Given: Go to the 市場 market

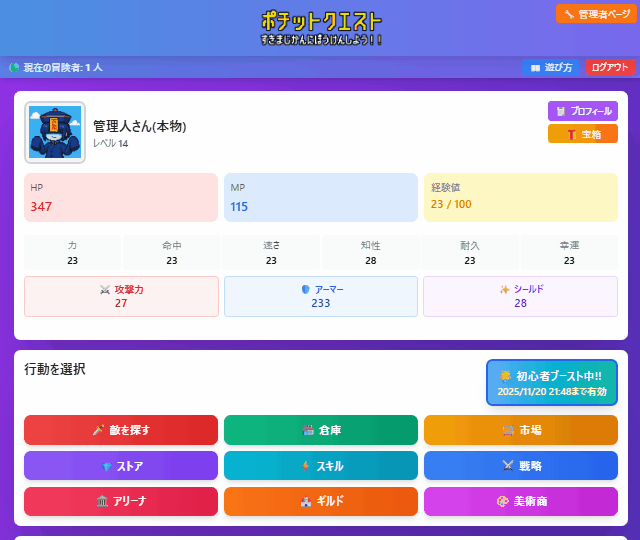Looking at the screenshot, I should 520,430.
